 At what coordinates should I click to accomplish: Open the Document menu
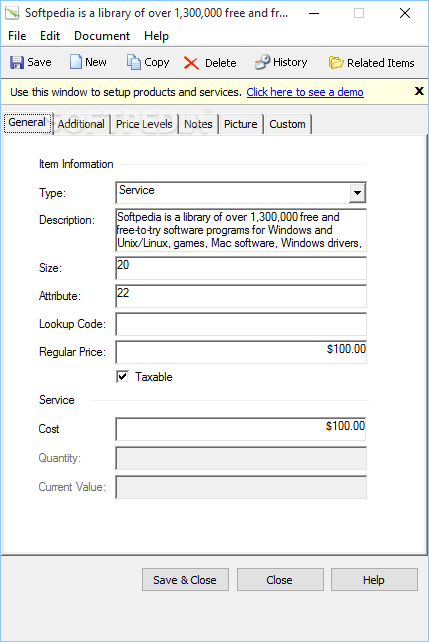coord(102,36)
